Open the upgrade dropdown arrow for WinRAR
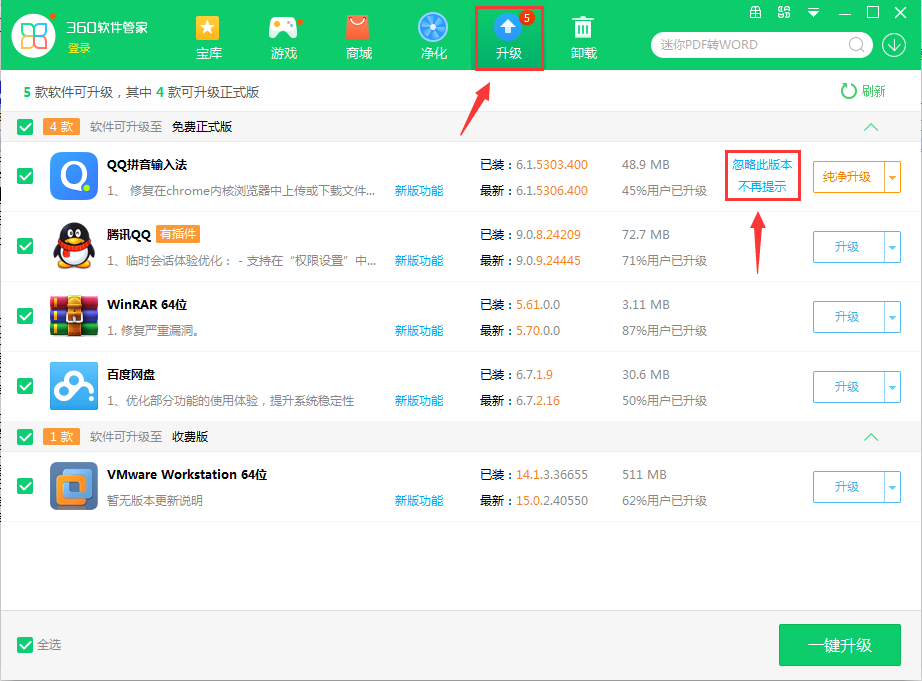Viewport: 922px width, 681px height. click(x=893, y=317)
